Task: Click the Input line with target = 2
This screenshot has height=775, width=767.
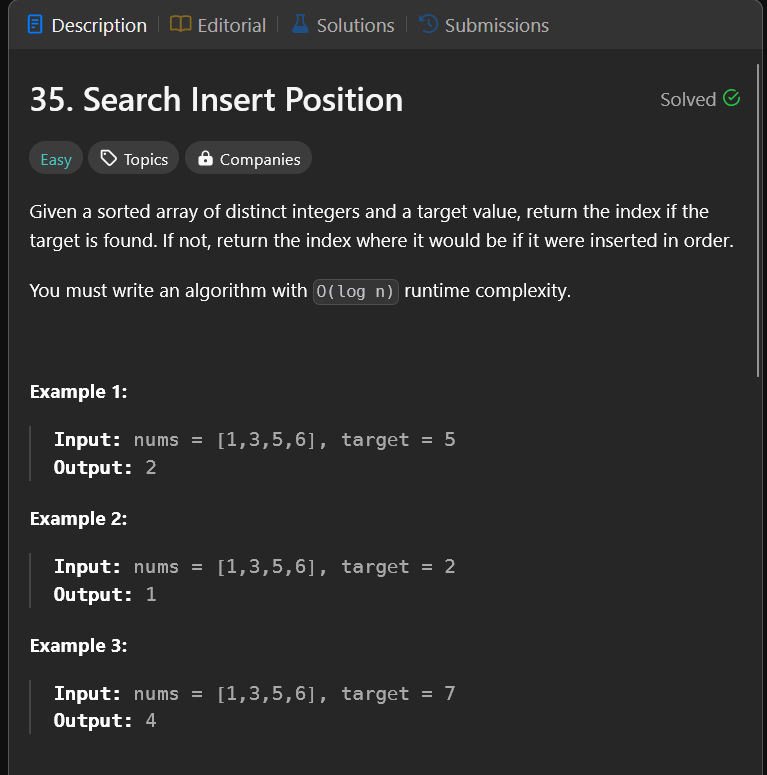Action: (x=254, y=567)
